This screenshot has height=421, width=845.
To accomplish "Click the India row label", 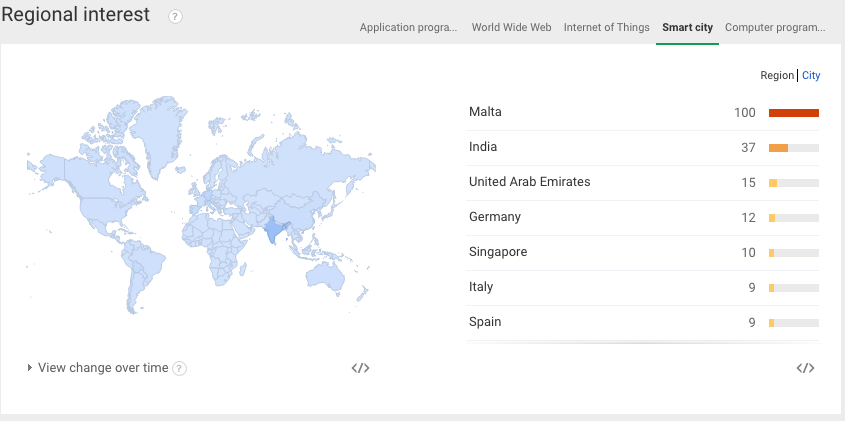I will coord(483,147).
